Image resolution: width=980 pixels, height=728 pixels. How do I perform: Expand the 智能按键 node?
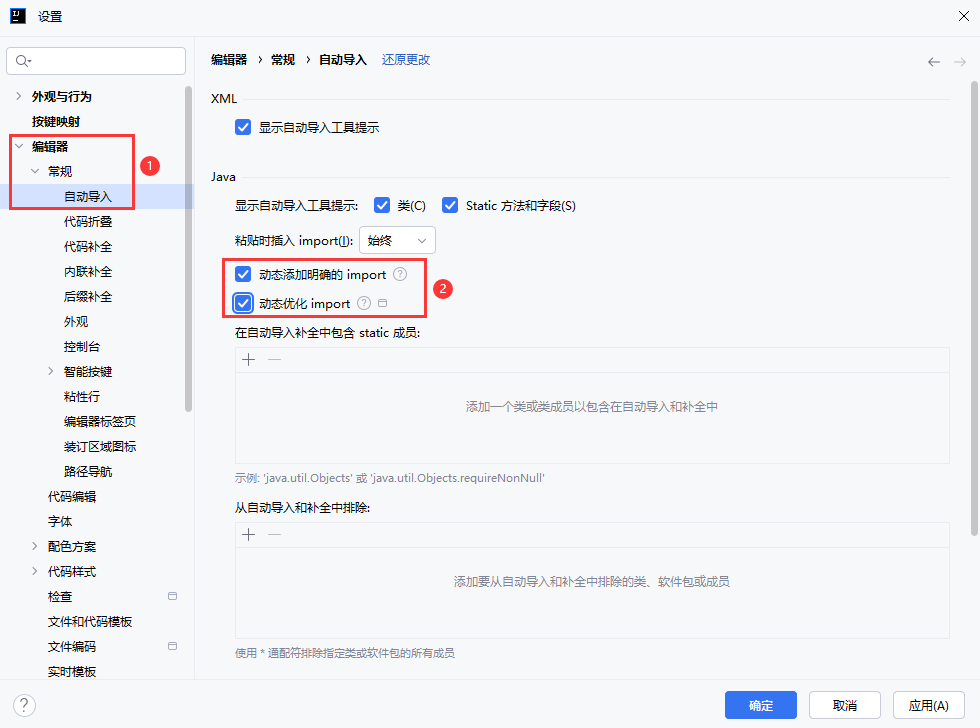tap(51, 371)
